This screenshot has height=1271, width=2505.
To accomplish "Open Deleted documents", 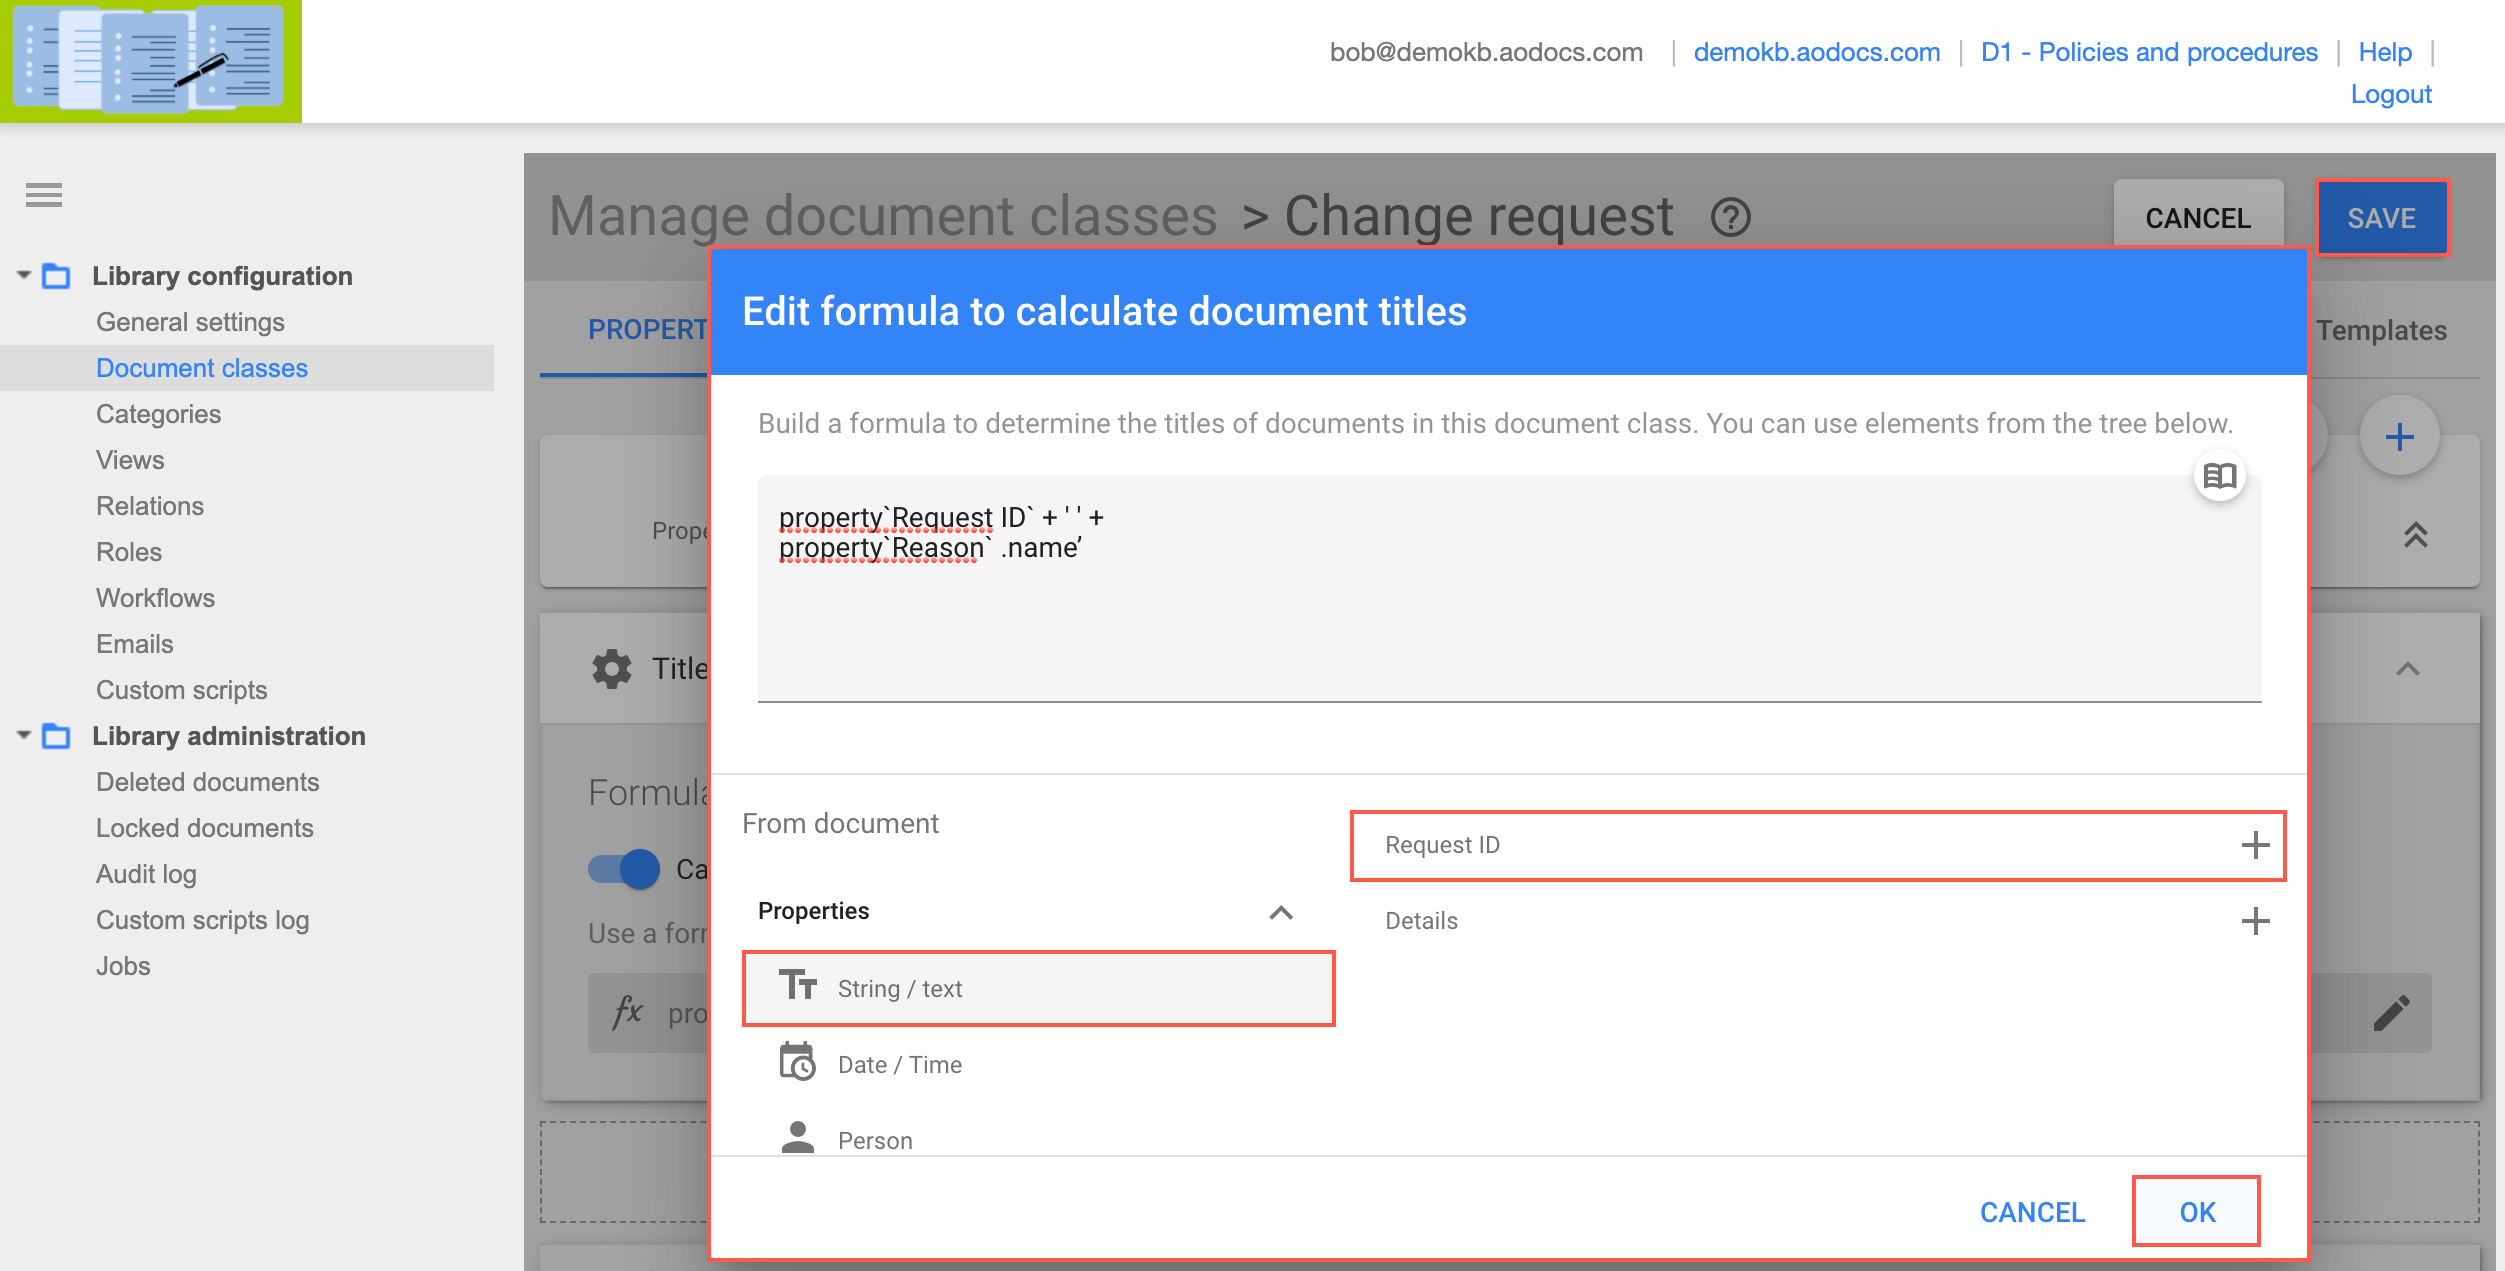I will (x=208, y=782).
